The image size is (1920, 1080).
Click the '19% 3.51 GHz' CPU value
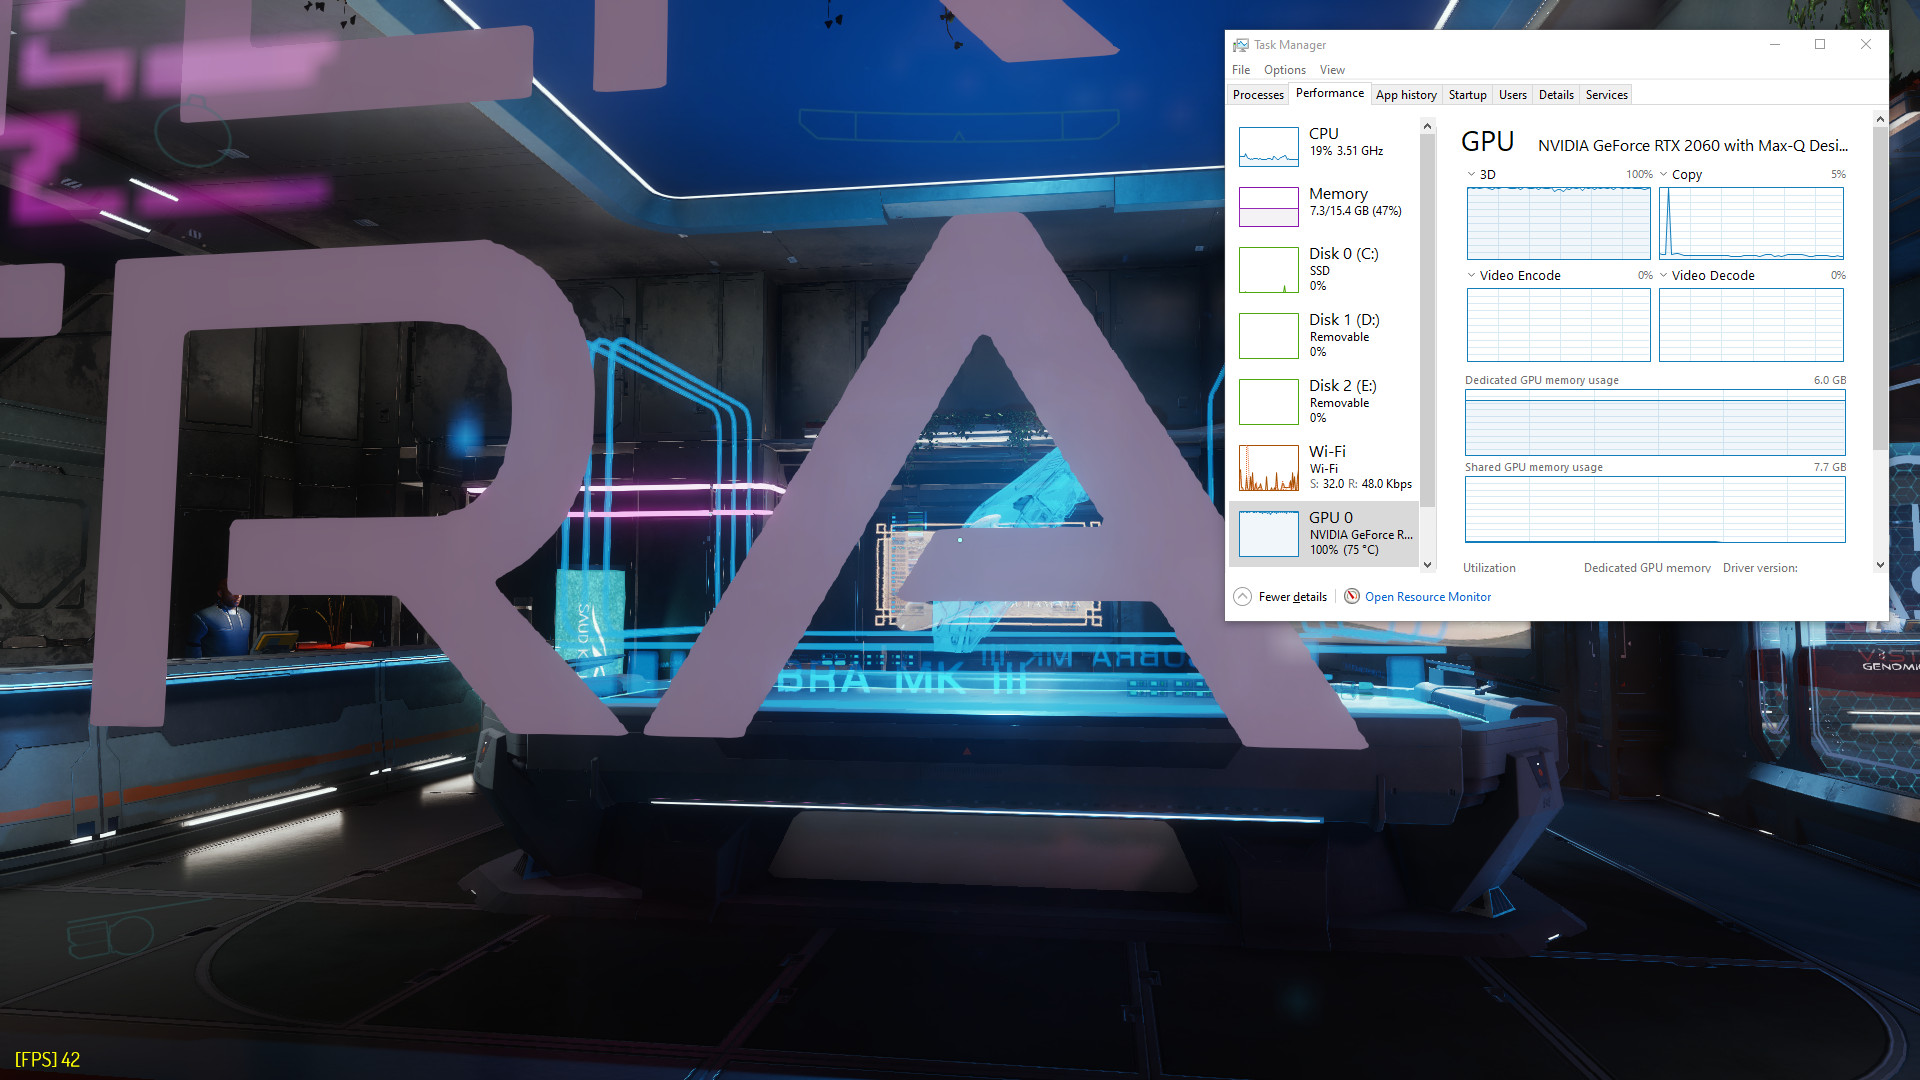click(1346, 151)
